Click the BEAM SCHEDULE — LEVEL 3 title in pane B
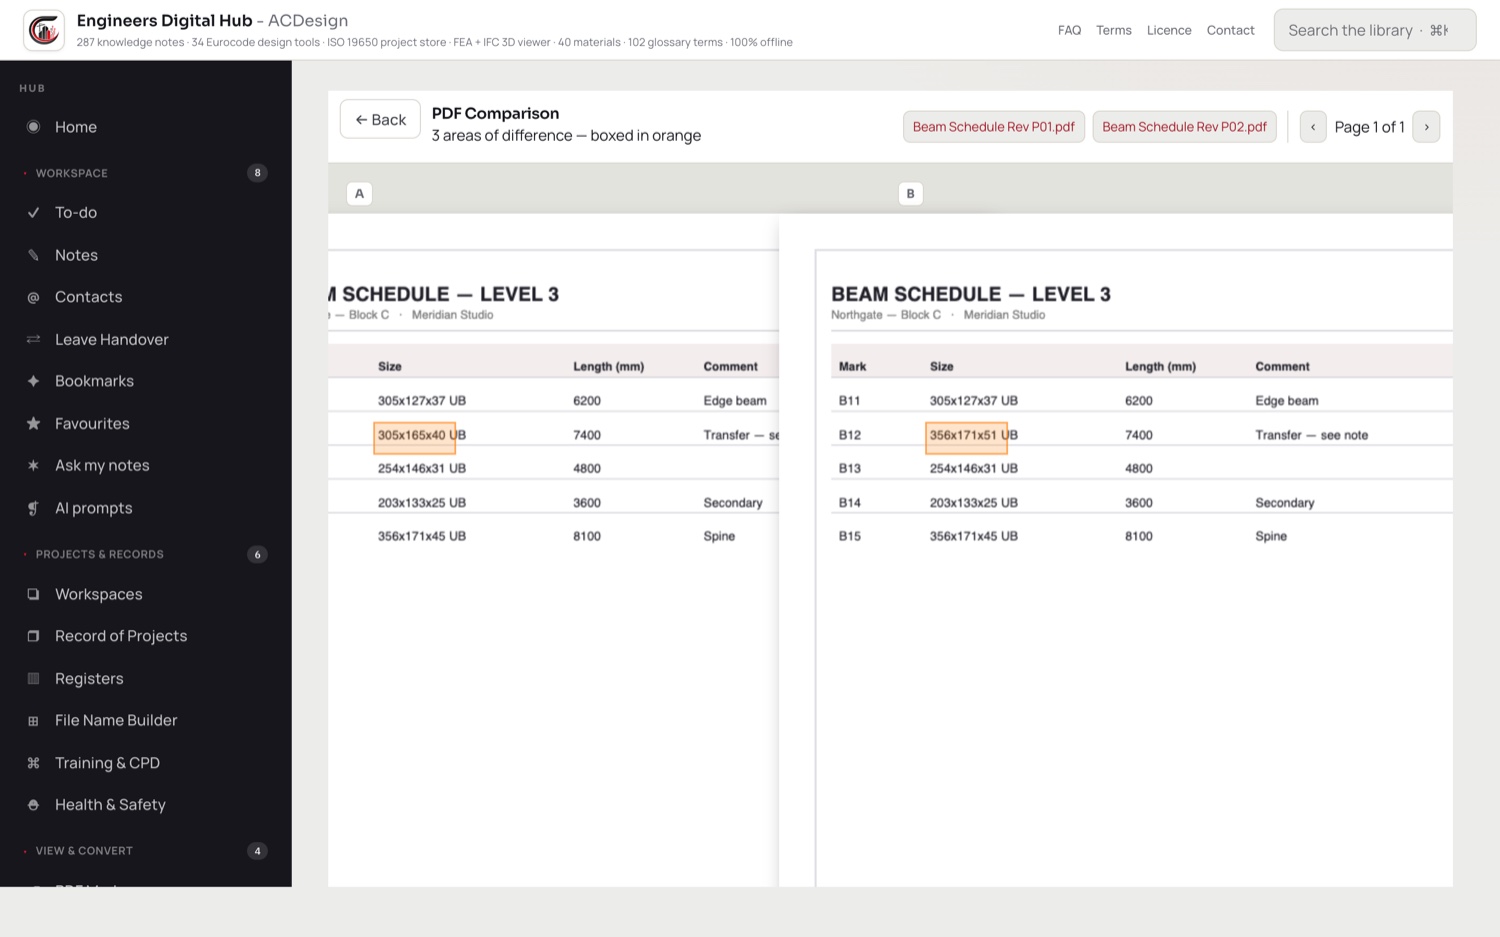The image size is (1500, 937). coord(971,294)
